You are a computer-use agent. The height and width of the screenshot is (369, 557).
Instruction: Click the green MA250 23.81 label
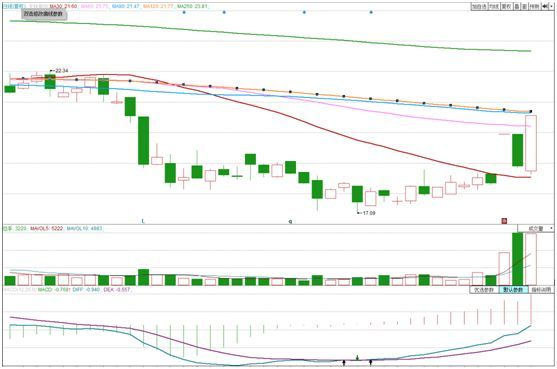point(192,6)
